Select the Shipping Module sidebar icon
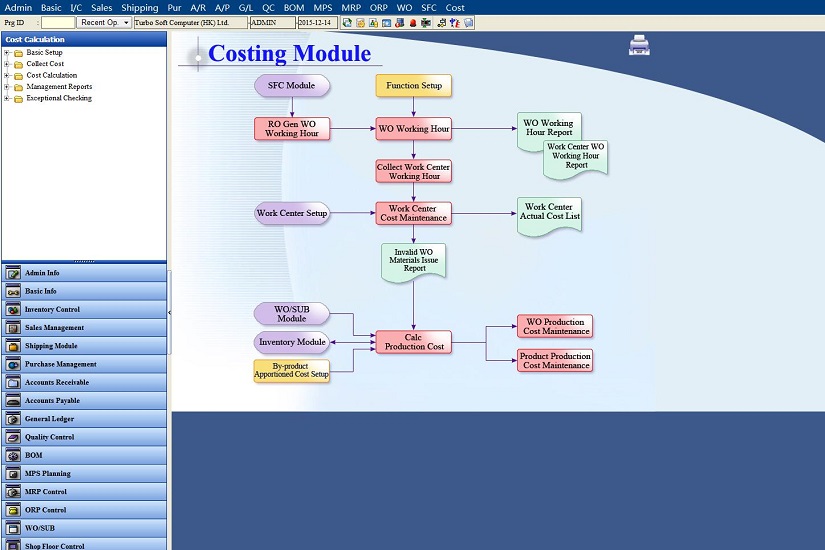 pos(13,346)
